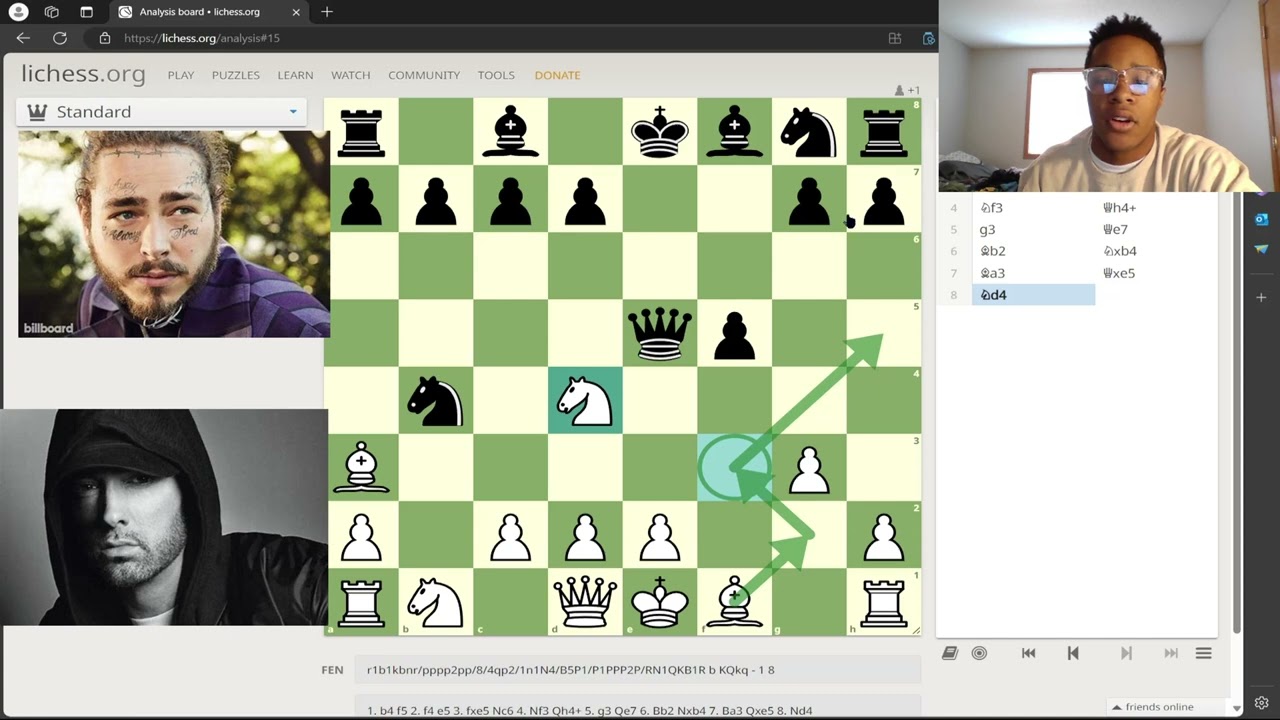The width and height of the screenshot is (1280, 720).
Task: Step back one move
Action: pos(1073,653)
